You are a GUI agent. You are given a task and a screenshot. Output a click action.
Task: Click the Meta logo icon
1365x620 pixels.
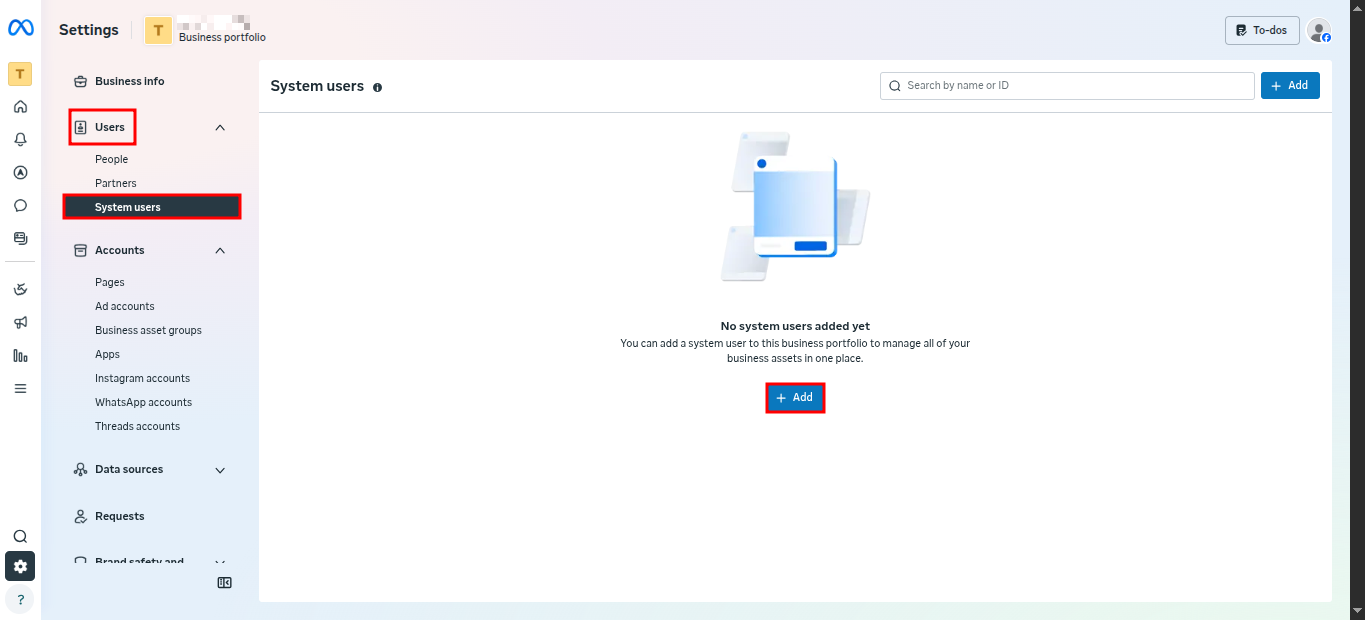pyautogui.click(x=20, y=29)
